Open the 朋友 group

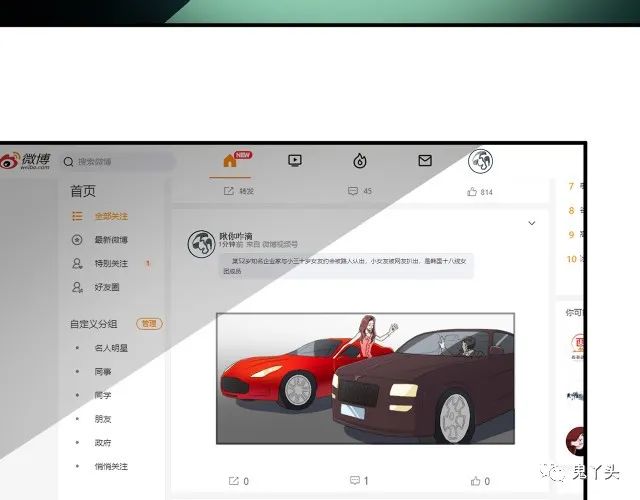pyautogui.click(x=103, y=419)
